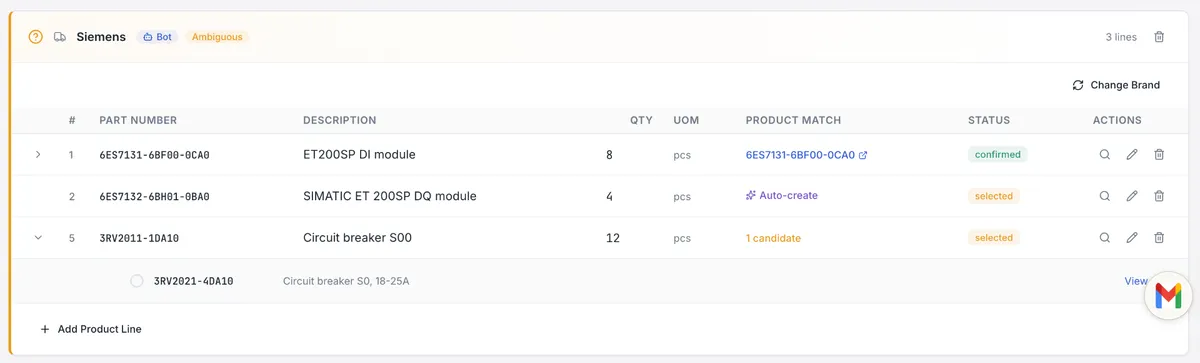Open product match link 6ES7131-6BF00-0CA0

(806, 155)
